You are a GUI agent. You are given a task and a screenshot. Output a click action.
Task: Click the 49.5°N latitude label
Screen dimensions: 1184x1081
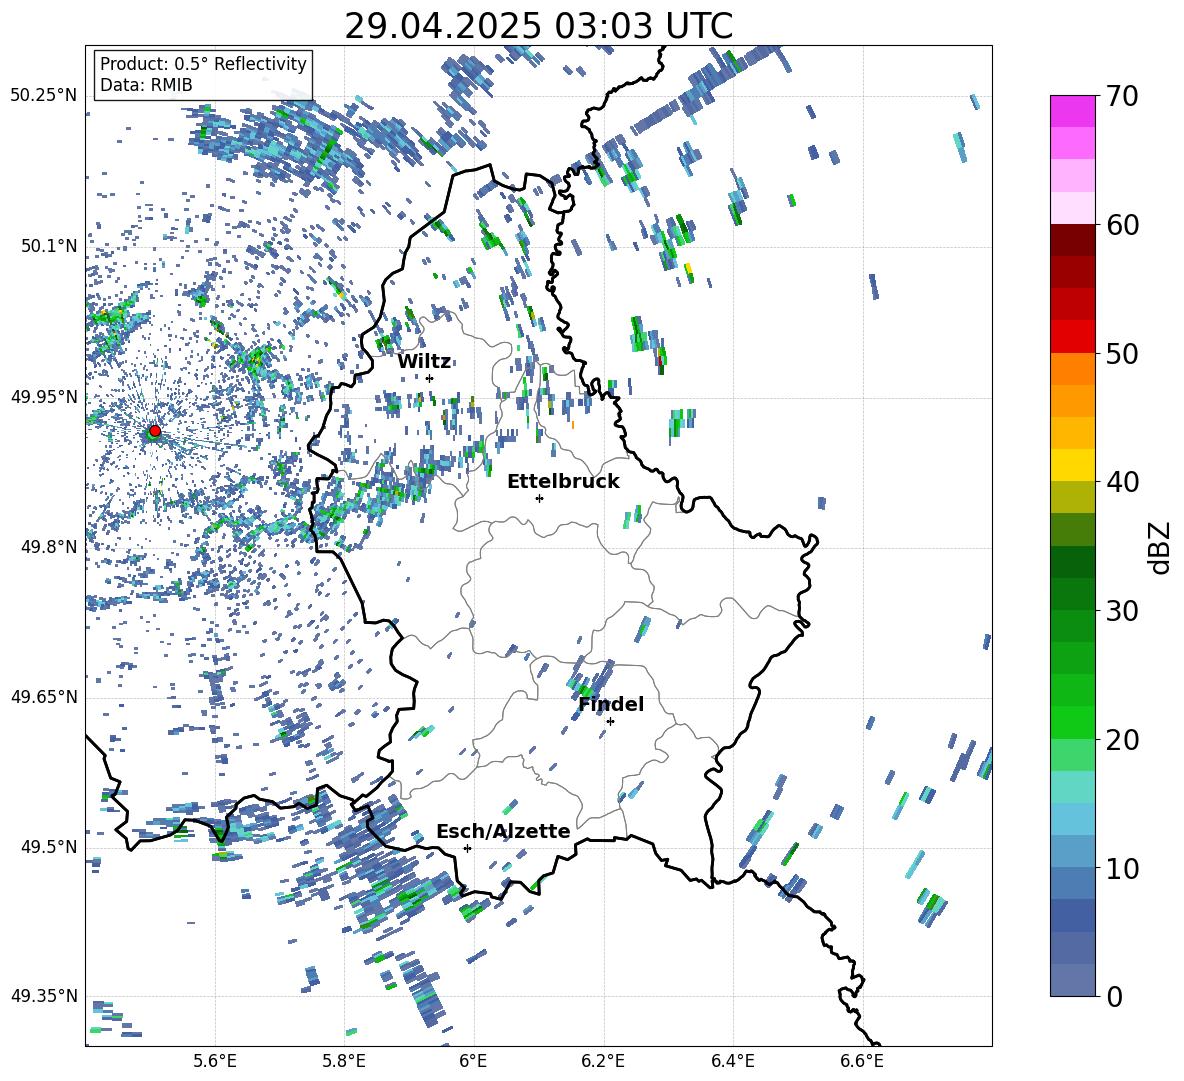coord(49,846)
